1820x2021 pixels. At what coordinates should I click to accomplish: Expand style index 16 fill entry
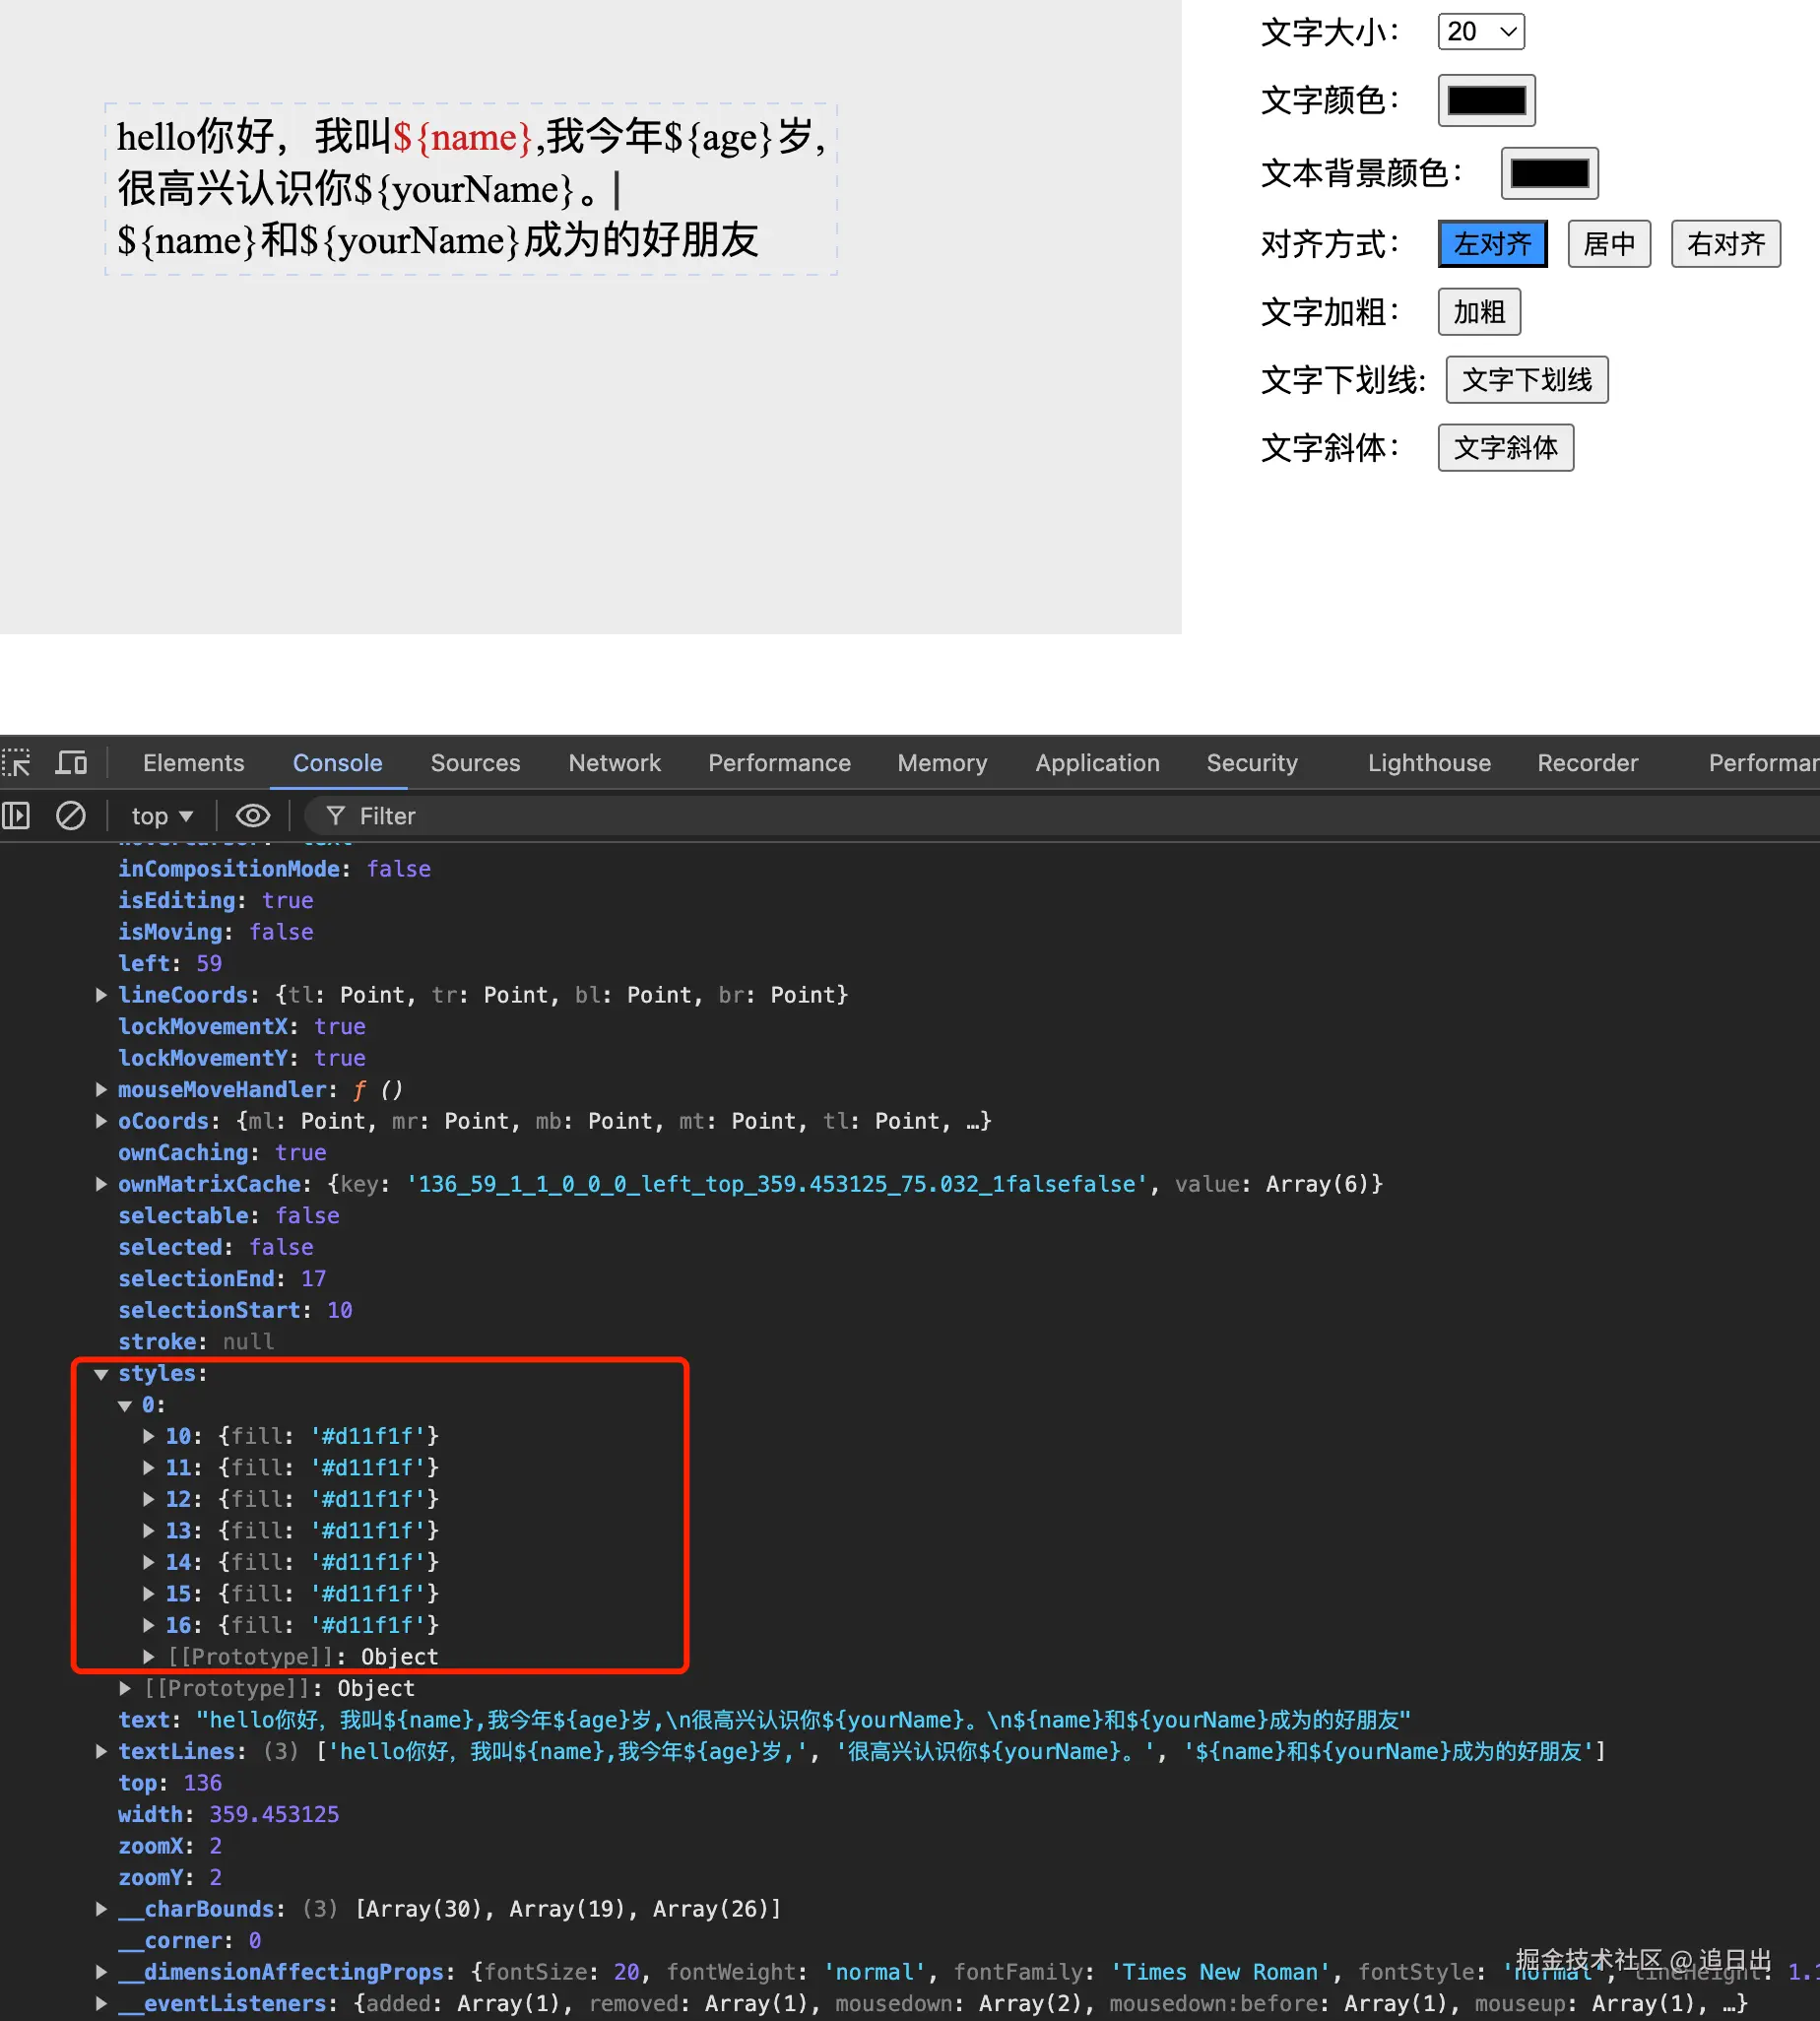[x=149, y=1626]
